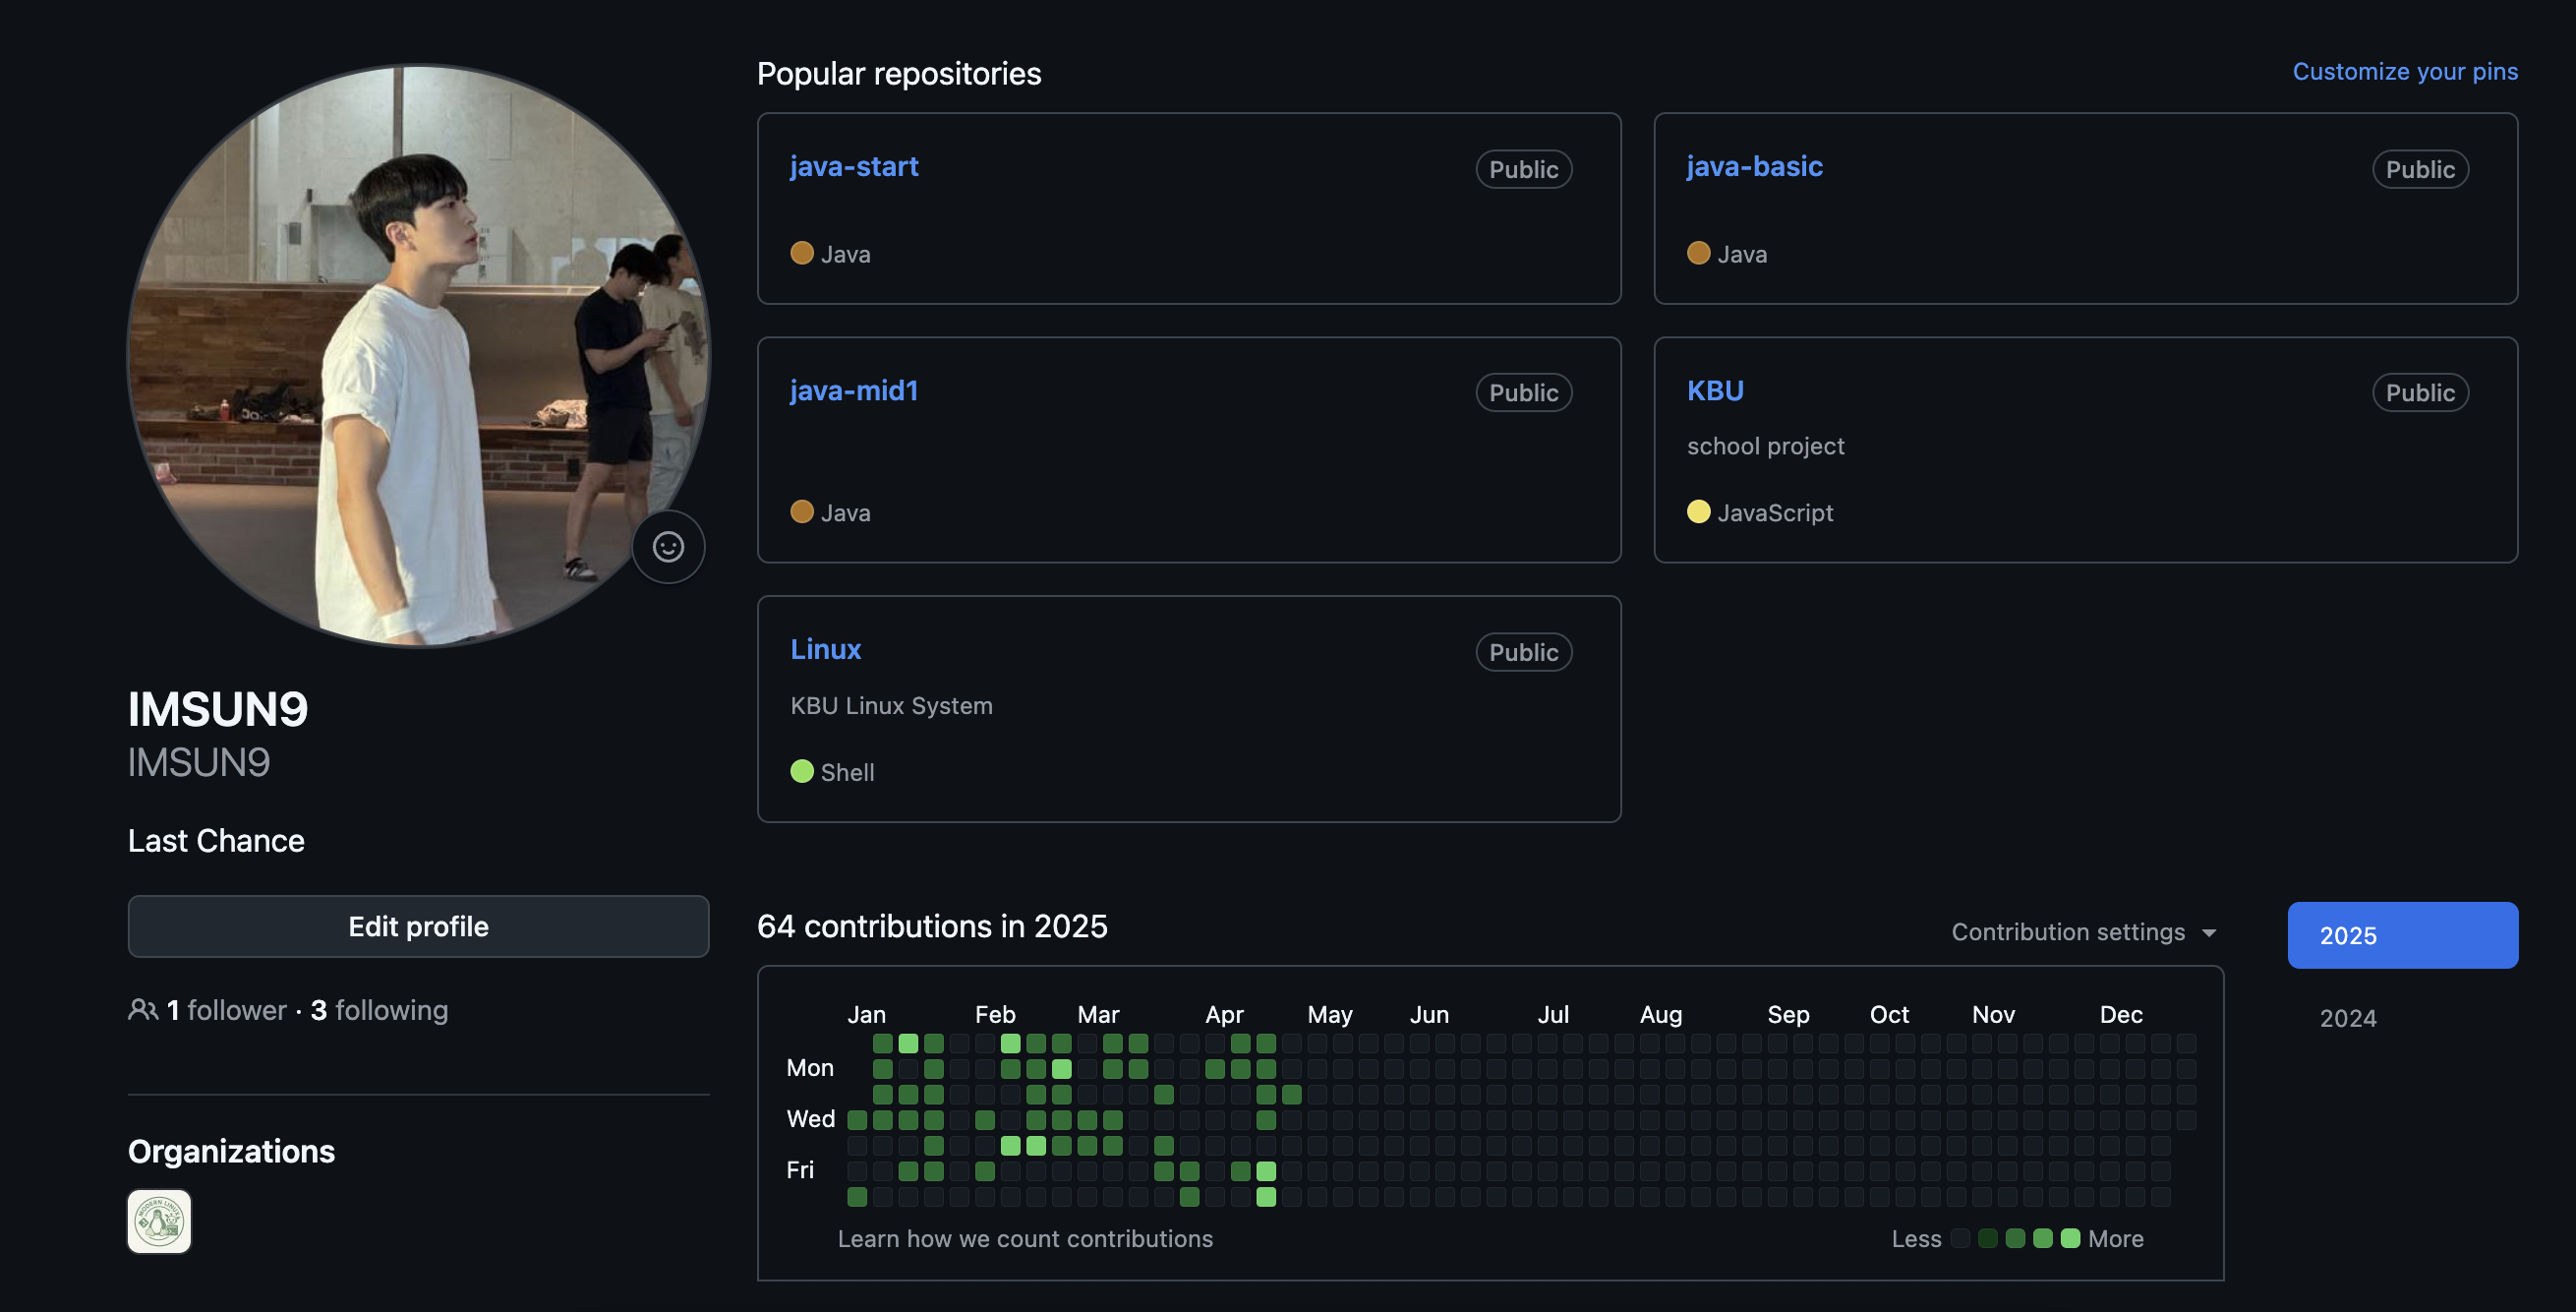Expand the Contribution settings dropdown
Screen dimensions: 2576x1312
pos(2068,931)
